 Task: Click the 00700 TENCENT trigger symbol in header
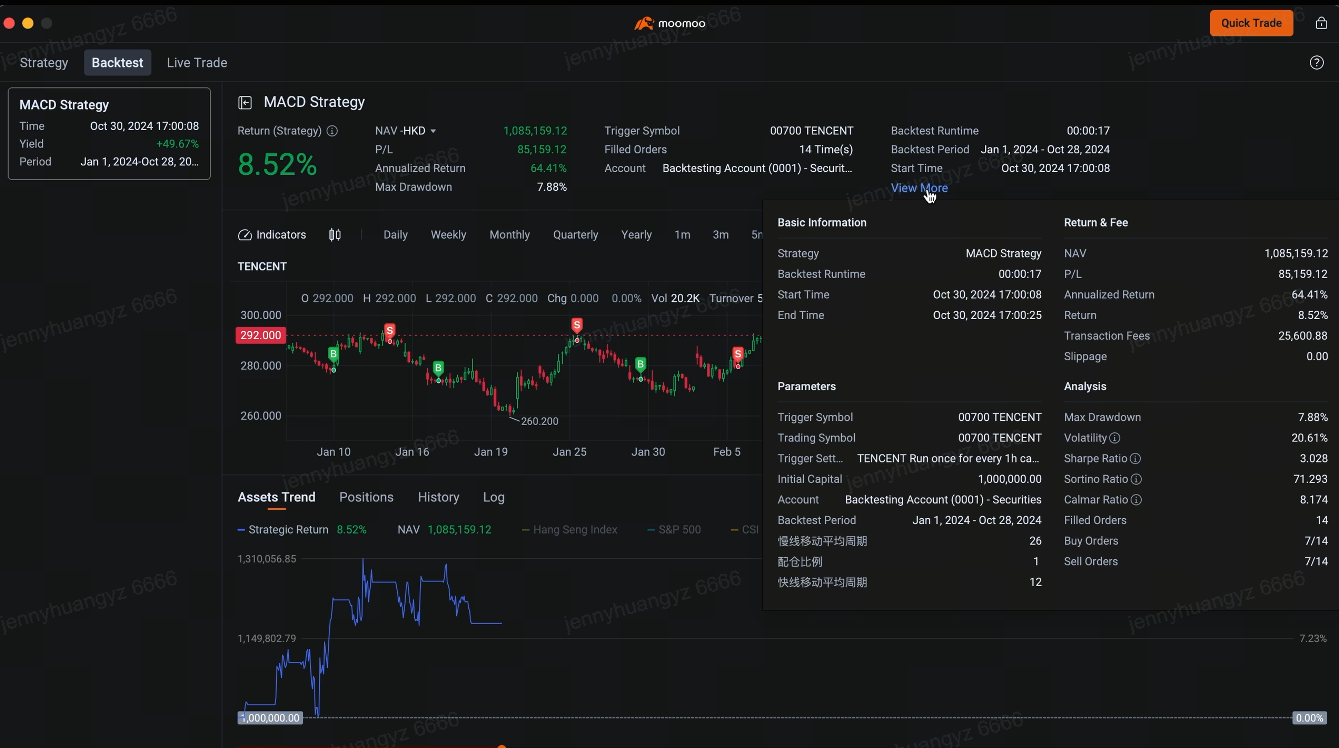(x=811, y=131)
